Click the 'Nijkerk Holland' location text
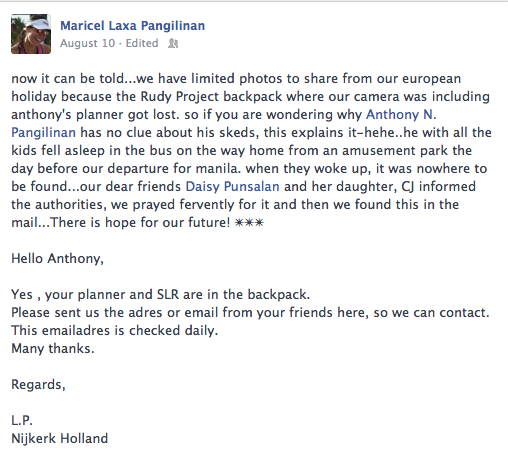 pos(60,439)
